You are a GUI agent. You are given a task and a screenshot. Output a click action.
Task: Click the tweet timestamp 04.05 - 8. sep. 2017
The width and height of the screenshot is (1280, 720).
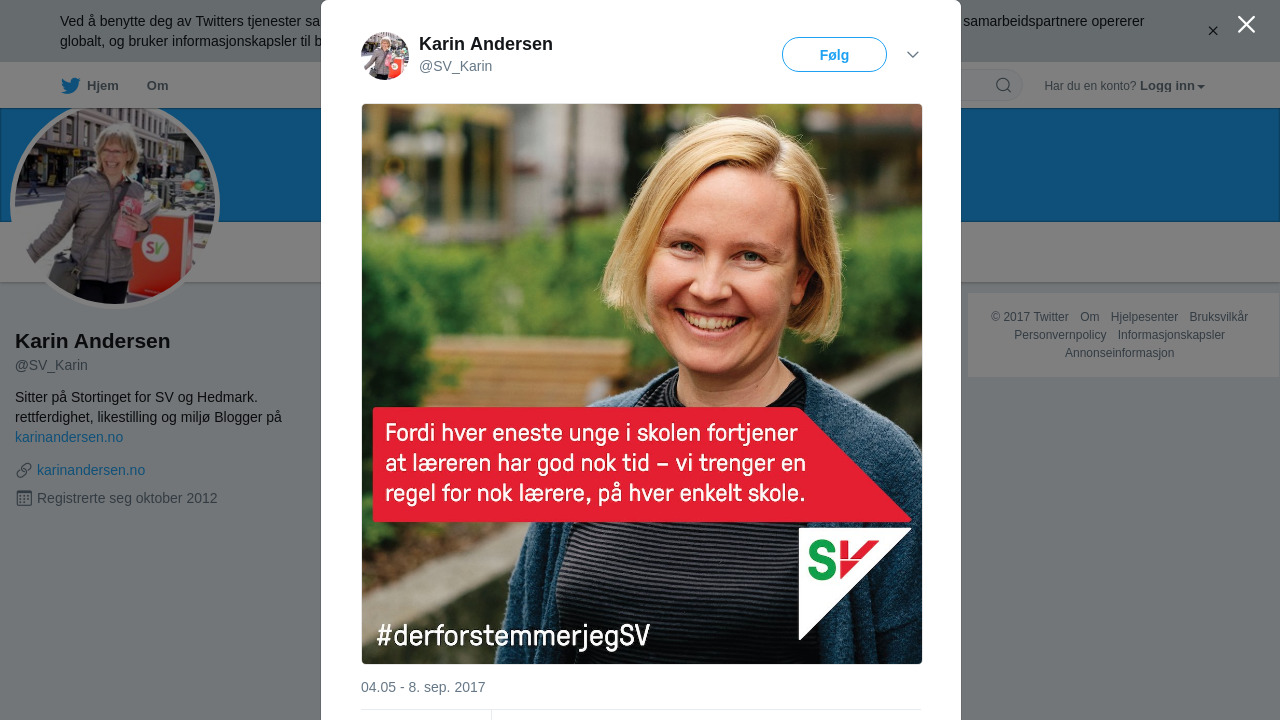click(423, 687)
